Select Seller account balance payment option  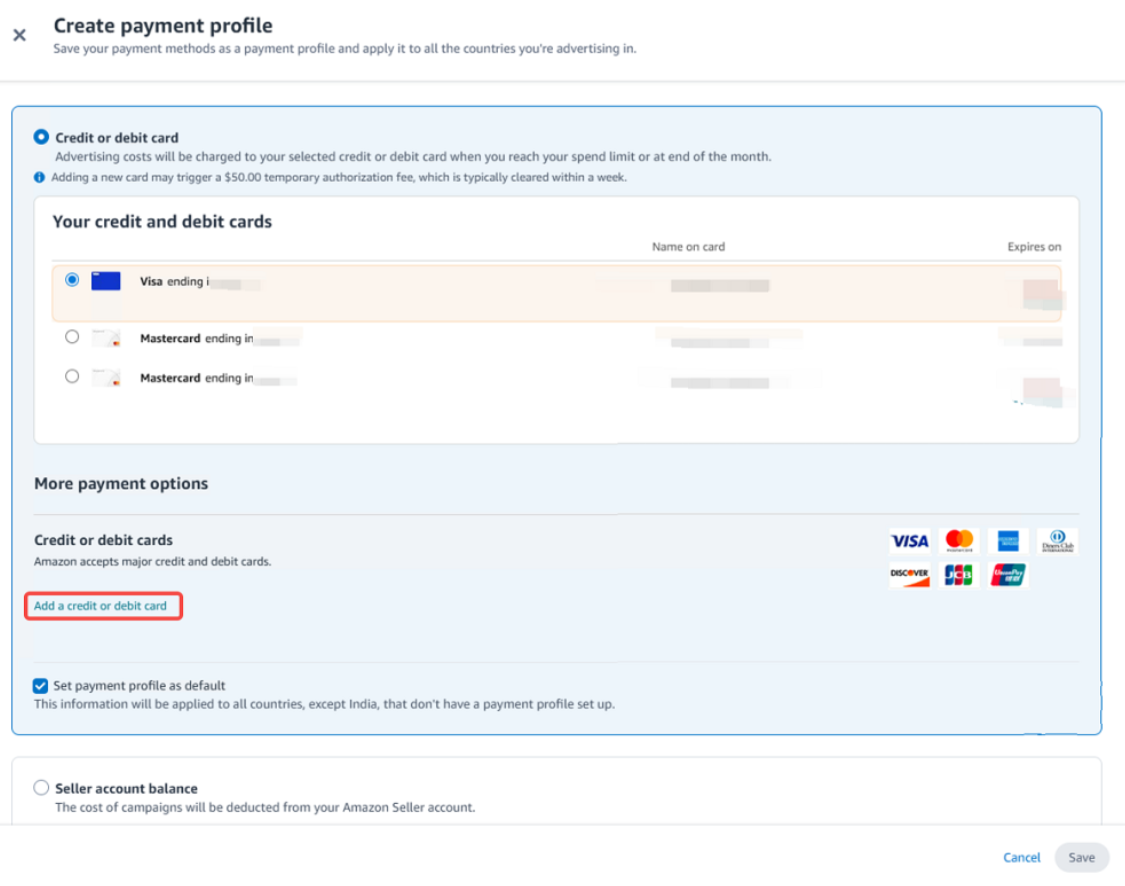coord(41,788)
